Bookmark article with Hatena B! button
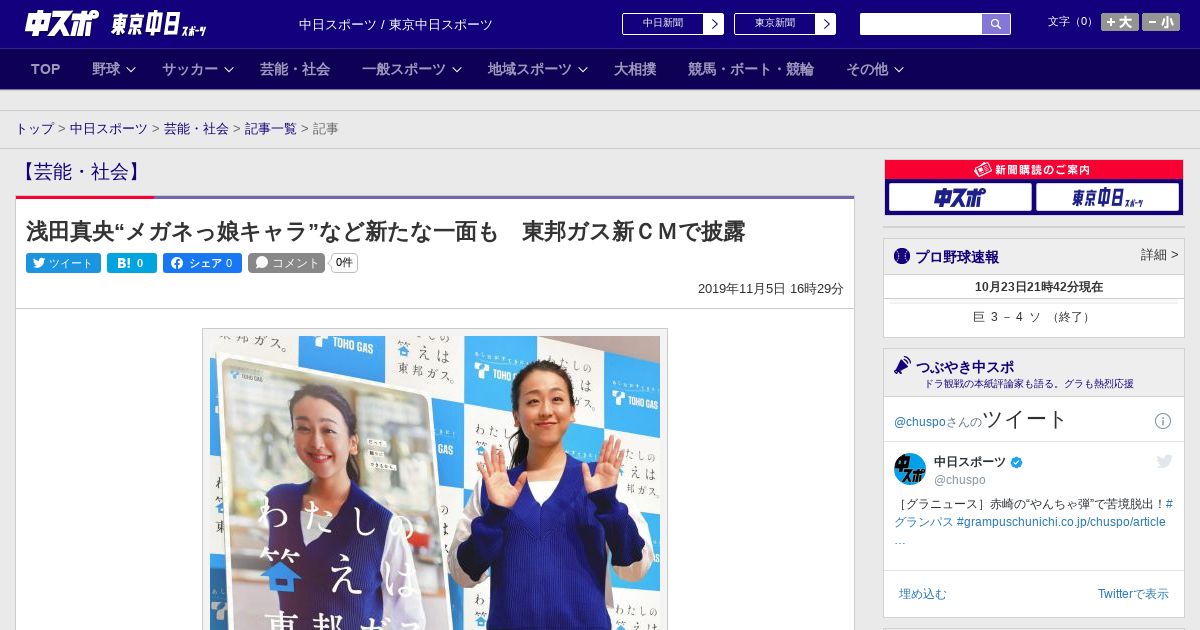The image size is (1200, 630). (x=132, y=263)
